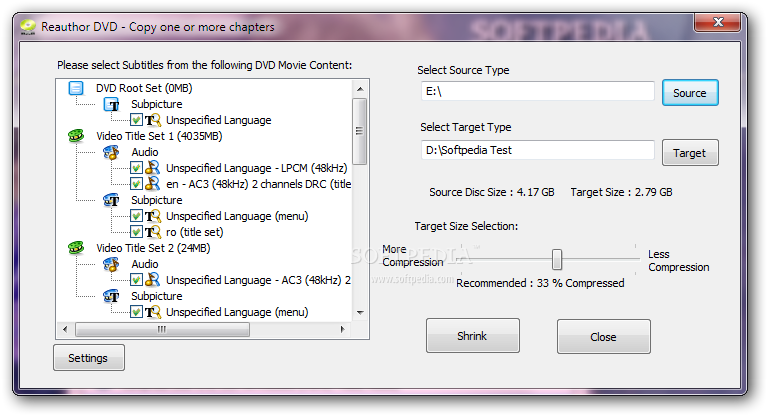
Task: Click the subtitle icon for Unspecified Language (menu) in Title Set 1
Action: click(153, 216)
